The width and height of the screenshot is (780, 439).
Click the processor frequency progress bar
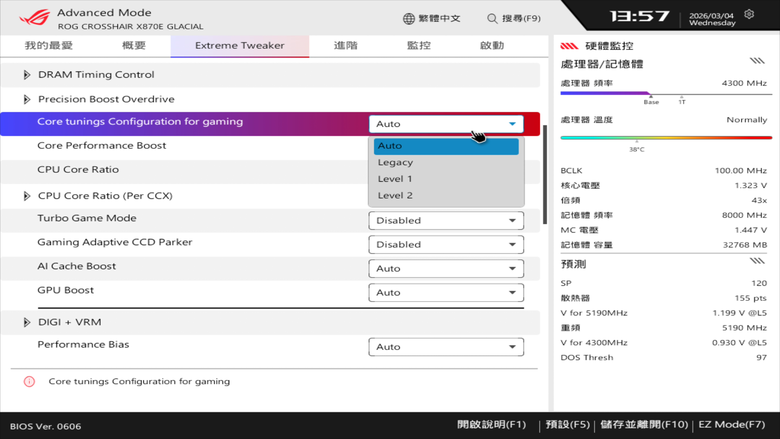(666, 93)
